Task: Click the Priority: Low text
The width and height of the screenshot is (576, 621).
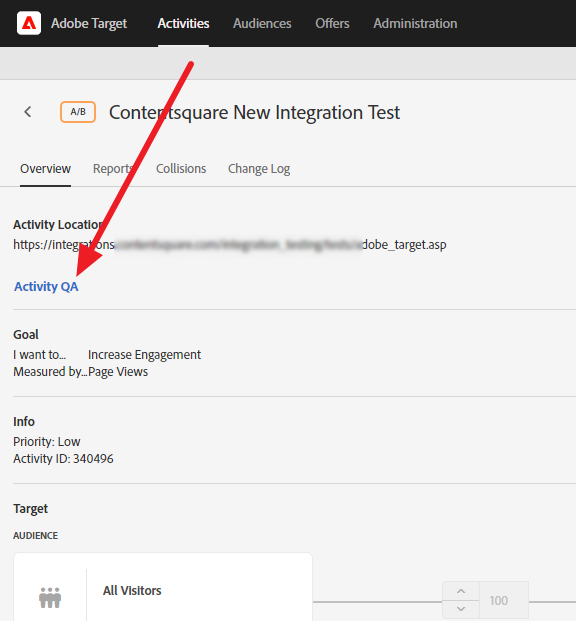Action: [x=47, y=442]
